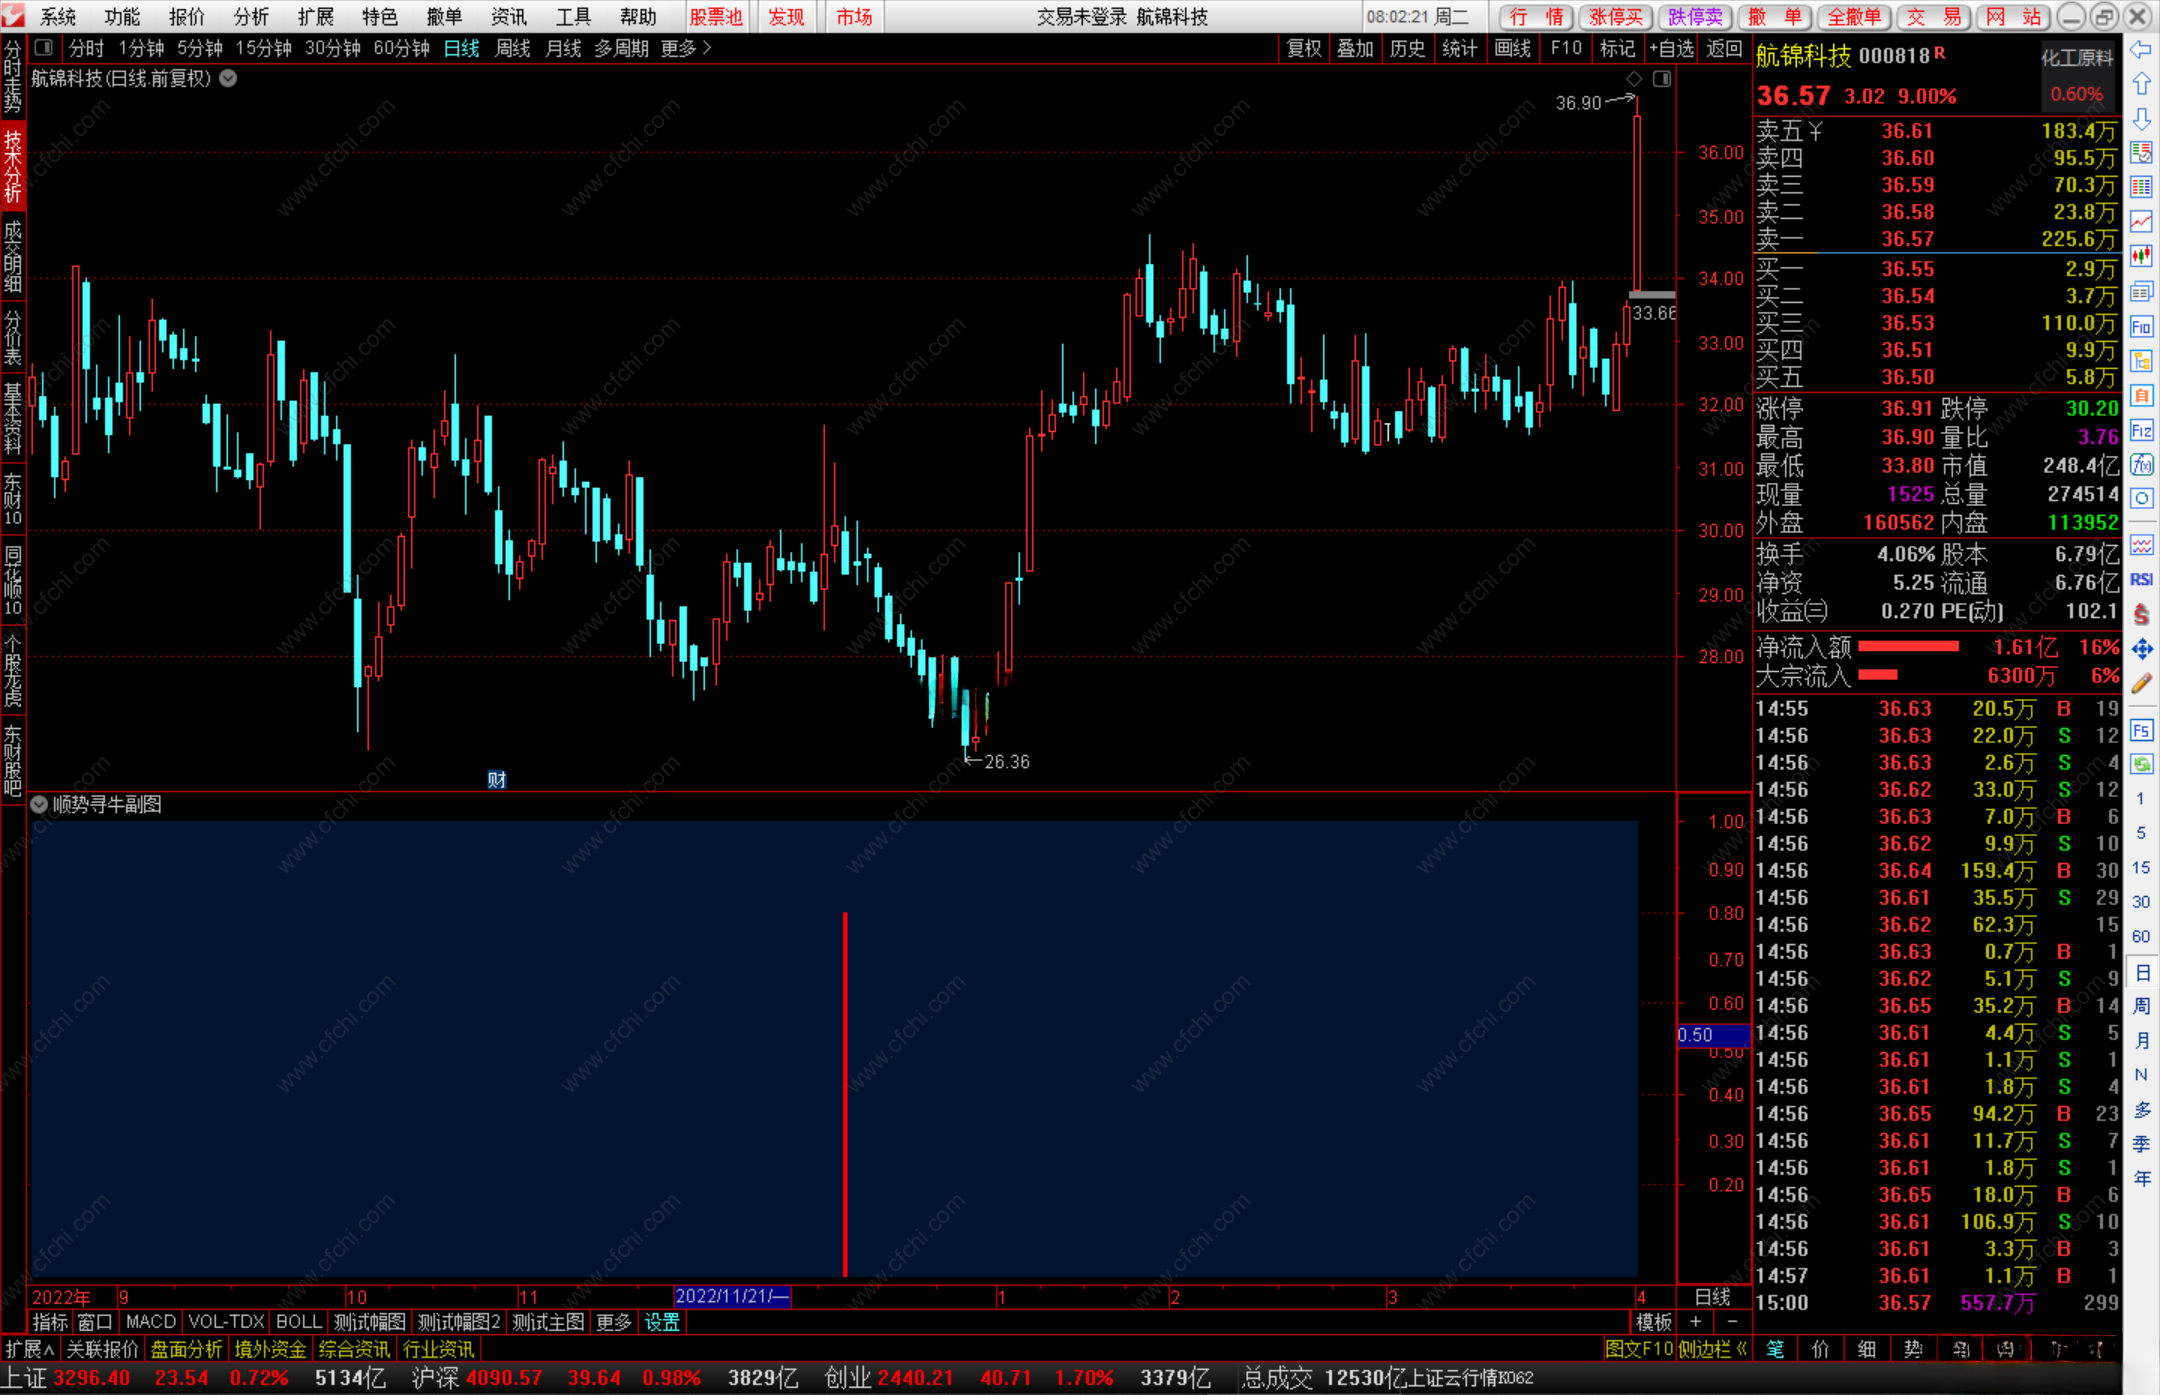Click the f(x) formula icon

2141,464
